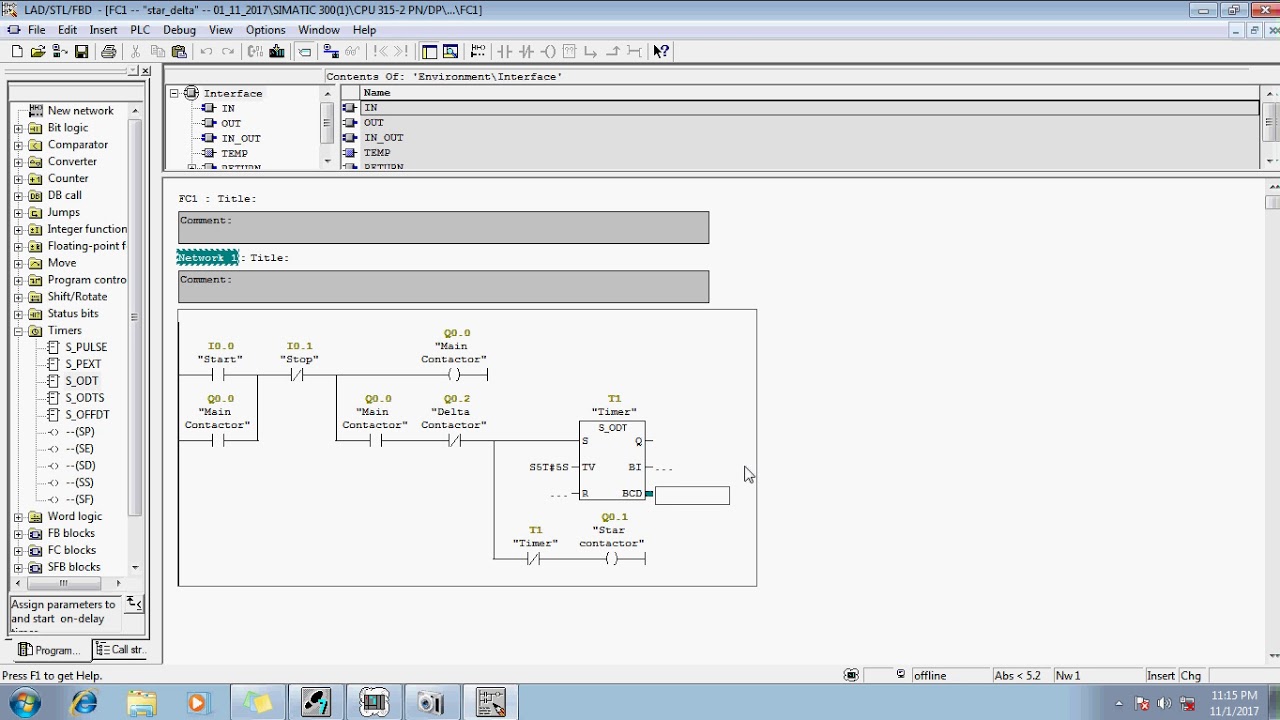Print the program using printer icon

[109, 51]
